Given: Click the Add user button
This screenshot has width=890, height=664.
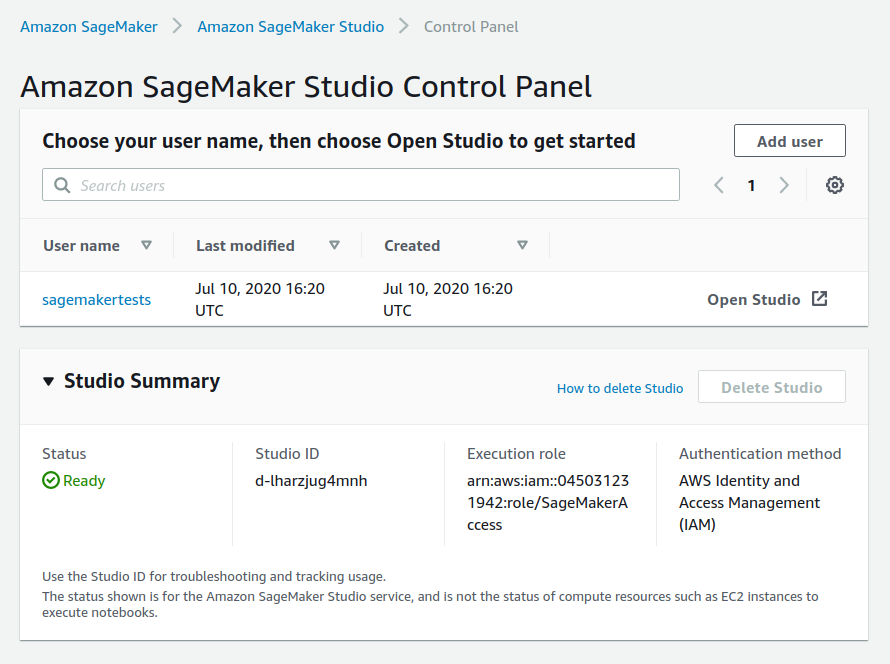Looking at the screenshot, I should [x=790, y=141].
